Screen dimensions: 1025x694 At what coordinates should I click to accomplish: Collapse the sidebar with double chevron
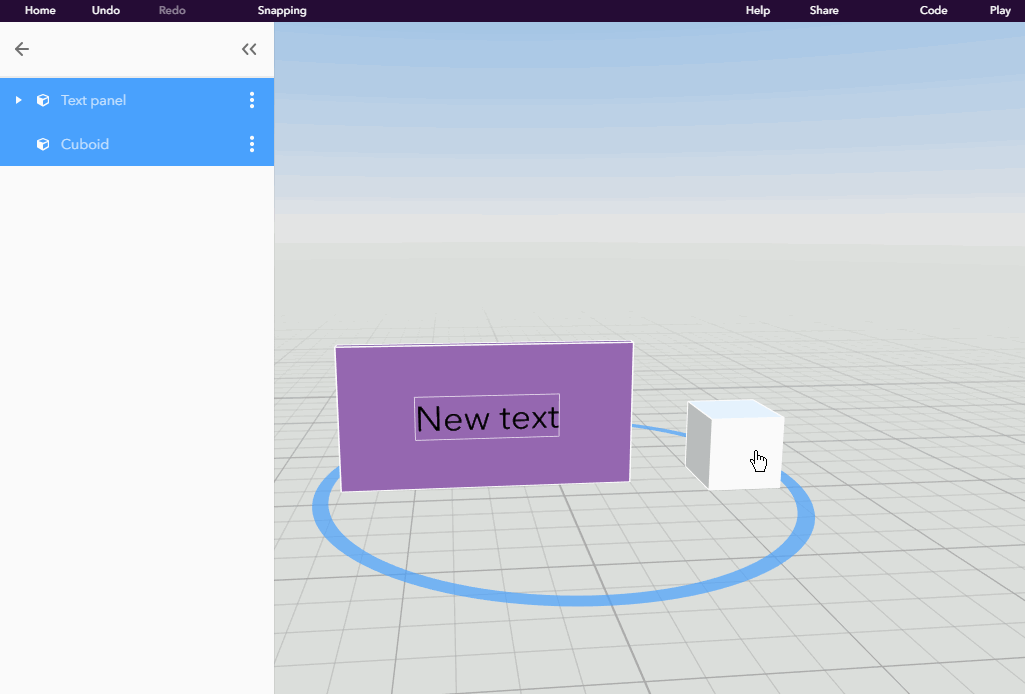(x=249, y=49)
